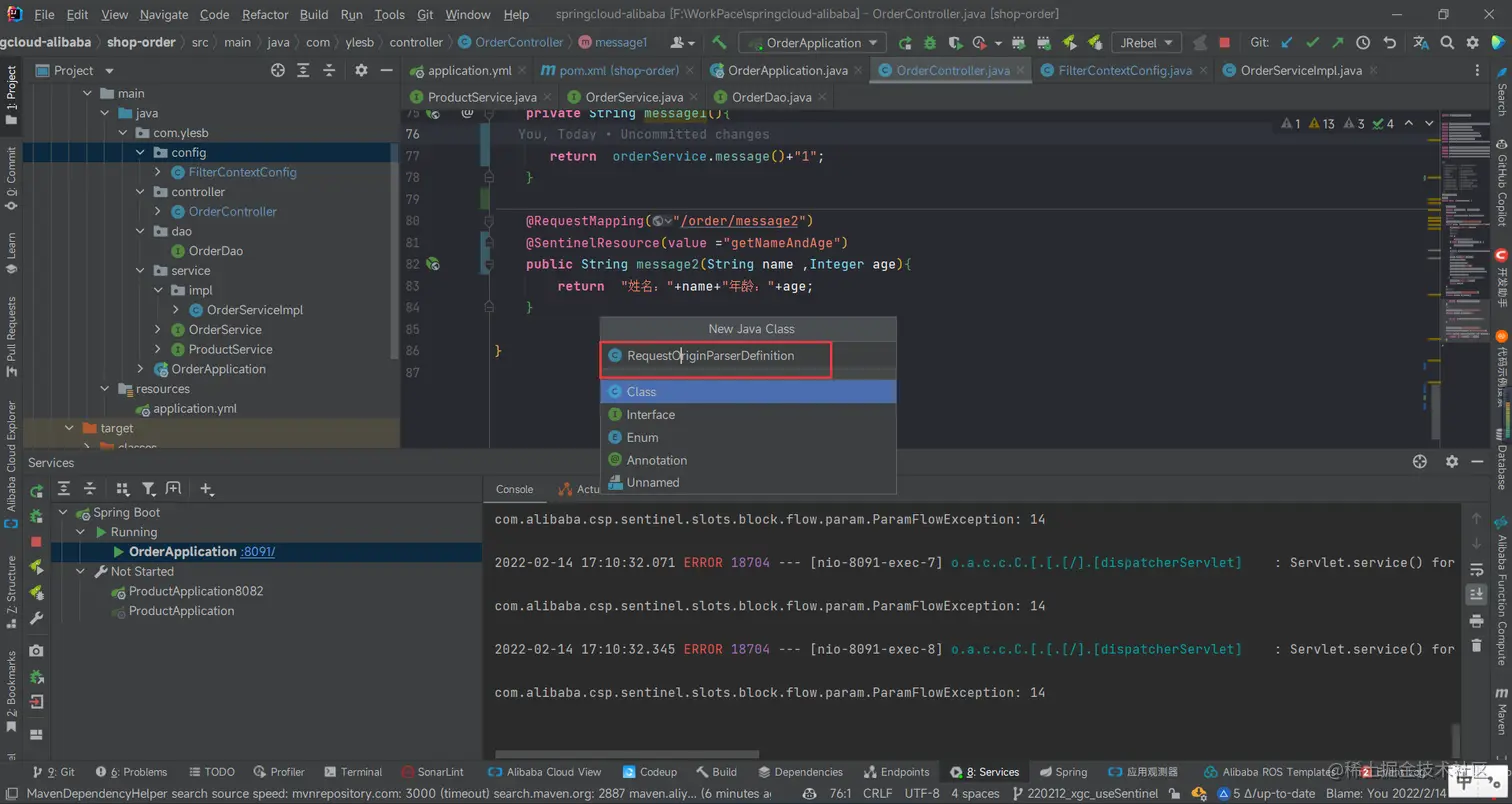Select OrderServiceImpl in Project tree
The height and width of the screenshot is (804, 1512).
[255, 310]
